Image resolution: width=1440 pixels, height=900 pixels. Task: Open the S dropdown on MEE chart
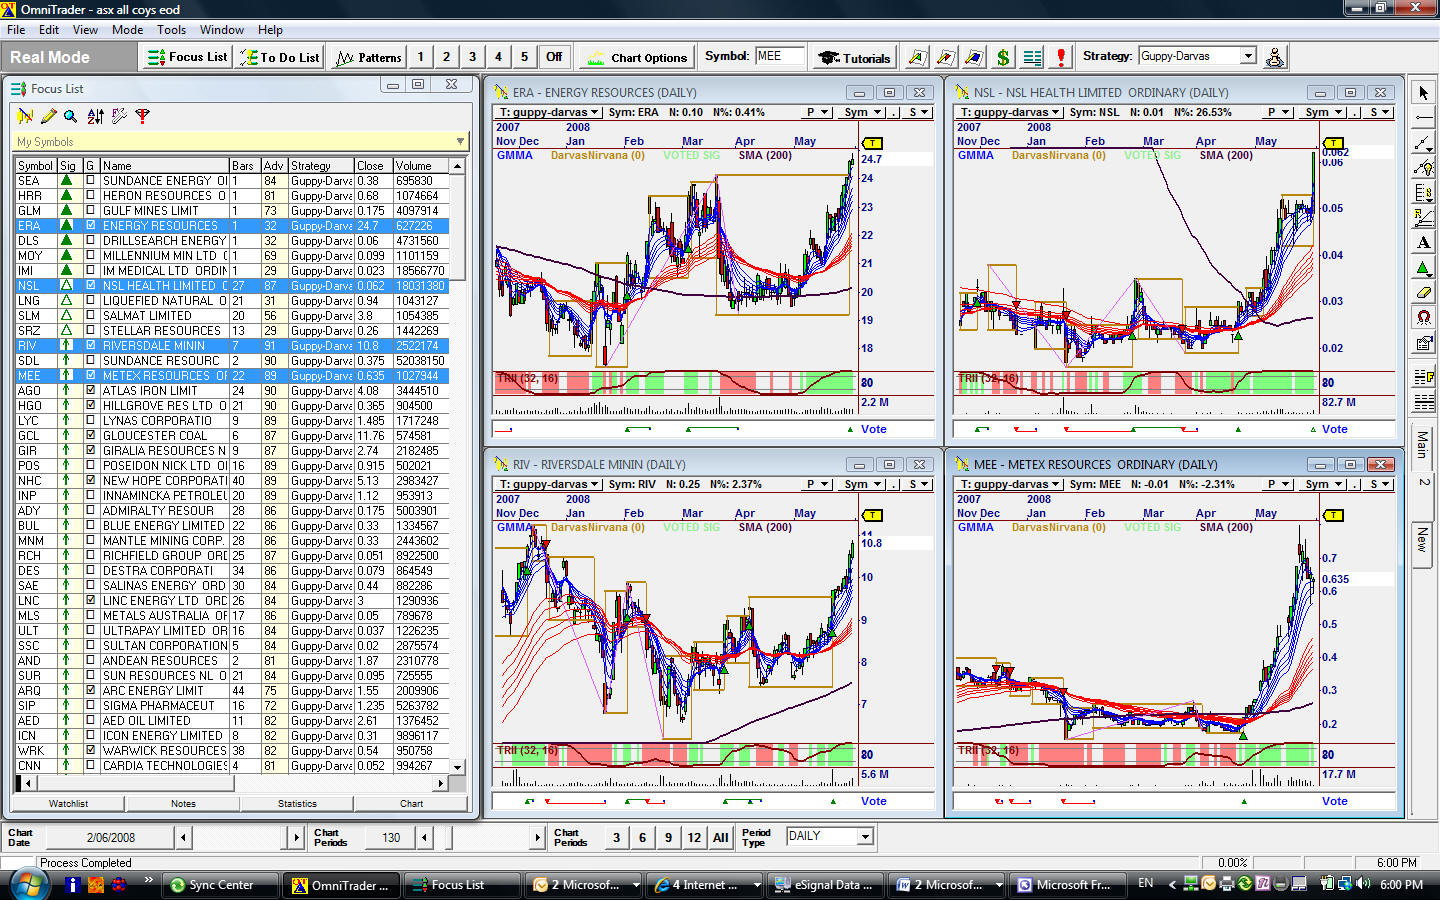click(1380, 484)
